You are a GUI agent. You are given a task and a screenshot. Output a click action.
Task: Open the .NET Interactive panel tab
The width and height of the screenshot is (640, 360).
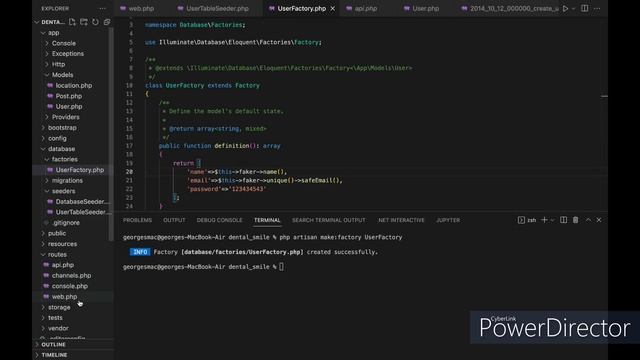click(x=401, y=220)
